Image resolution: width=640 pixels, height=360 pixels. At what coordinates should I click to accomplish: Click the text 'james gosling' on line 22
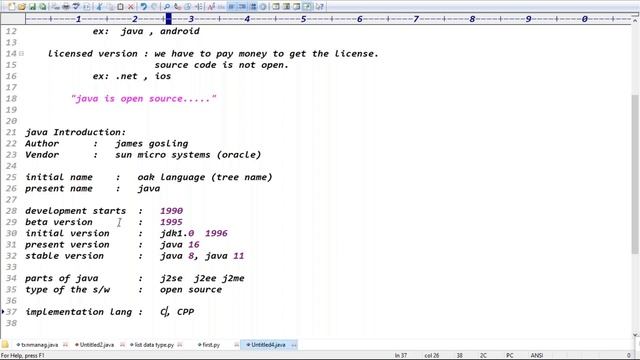(152, 144)
